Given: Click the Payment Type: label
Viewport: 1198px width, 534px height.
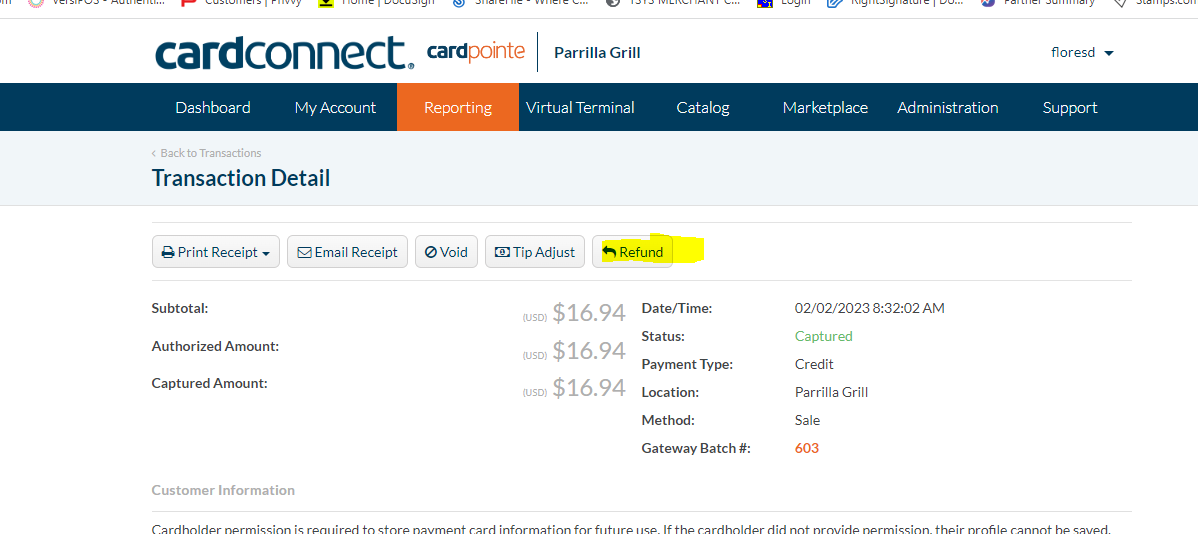Looking at the screenshot, I should click(x=687, y=364).
